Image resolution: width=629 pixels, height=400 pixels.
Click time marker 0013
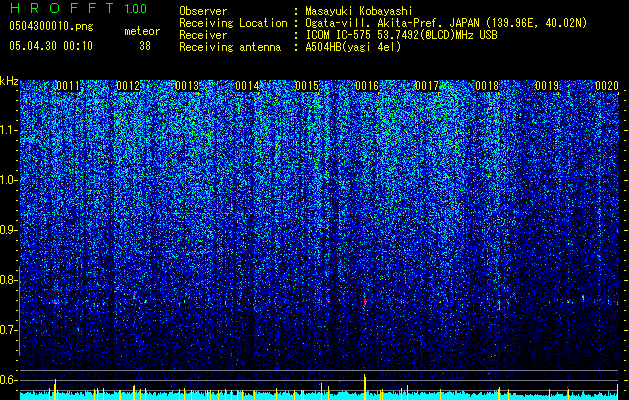tap(187, 86)
